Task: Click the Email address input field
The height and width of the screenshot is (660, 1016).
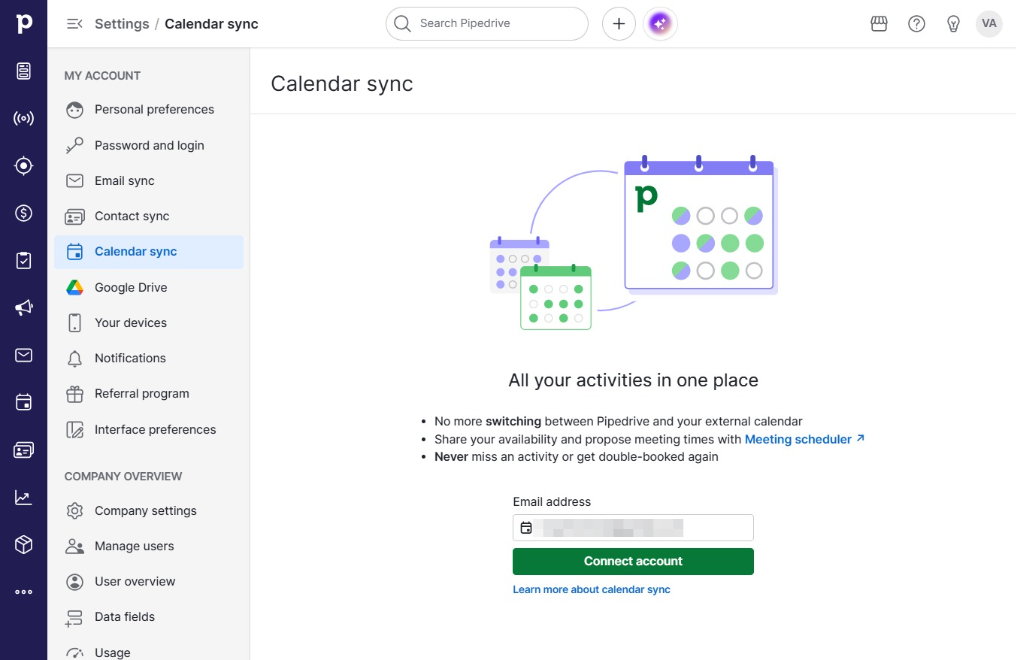Action: coord(633,528)
